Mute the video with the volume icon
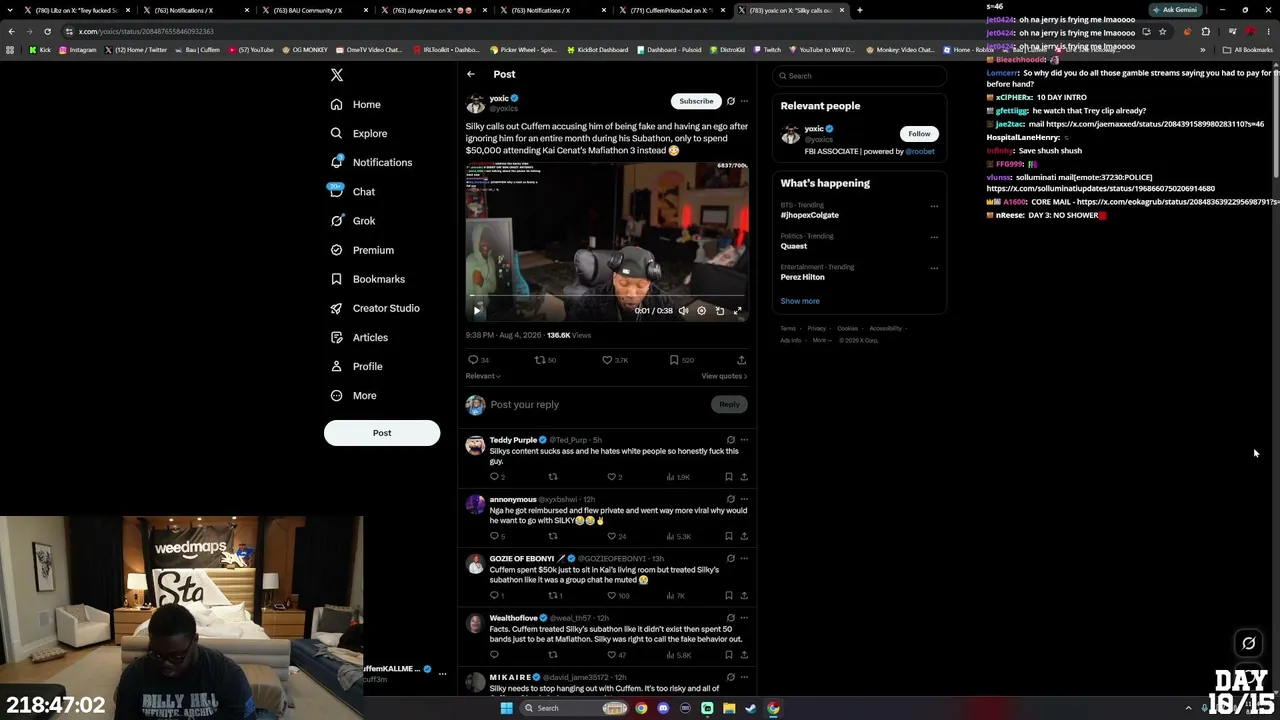The height and width of the screenshot is (720, 1280). (x=684, y=310)
